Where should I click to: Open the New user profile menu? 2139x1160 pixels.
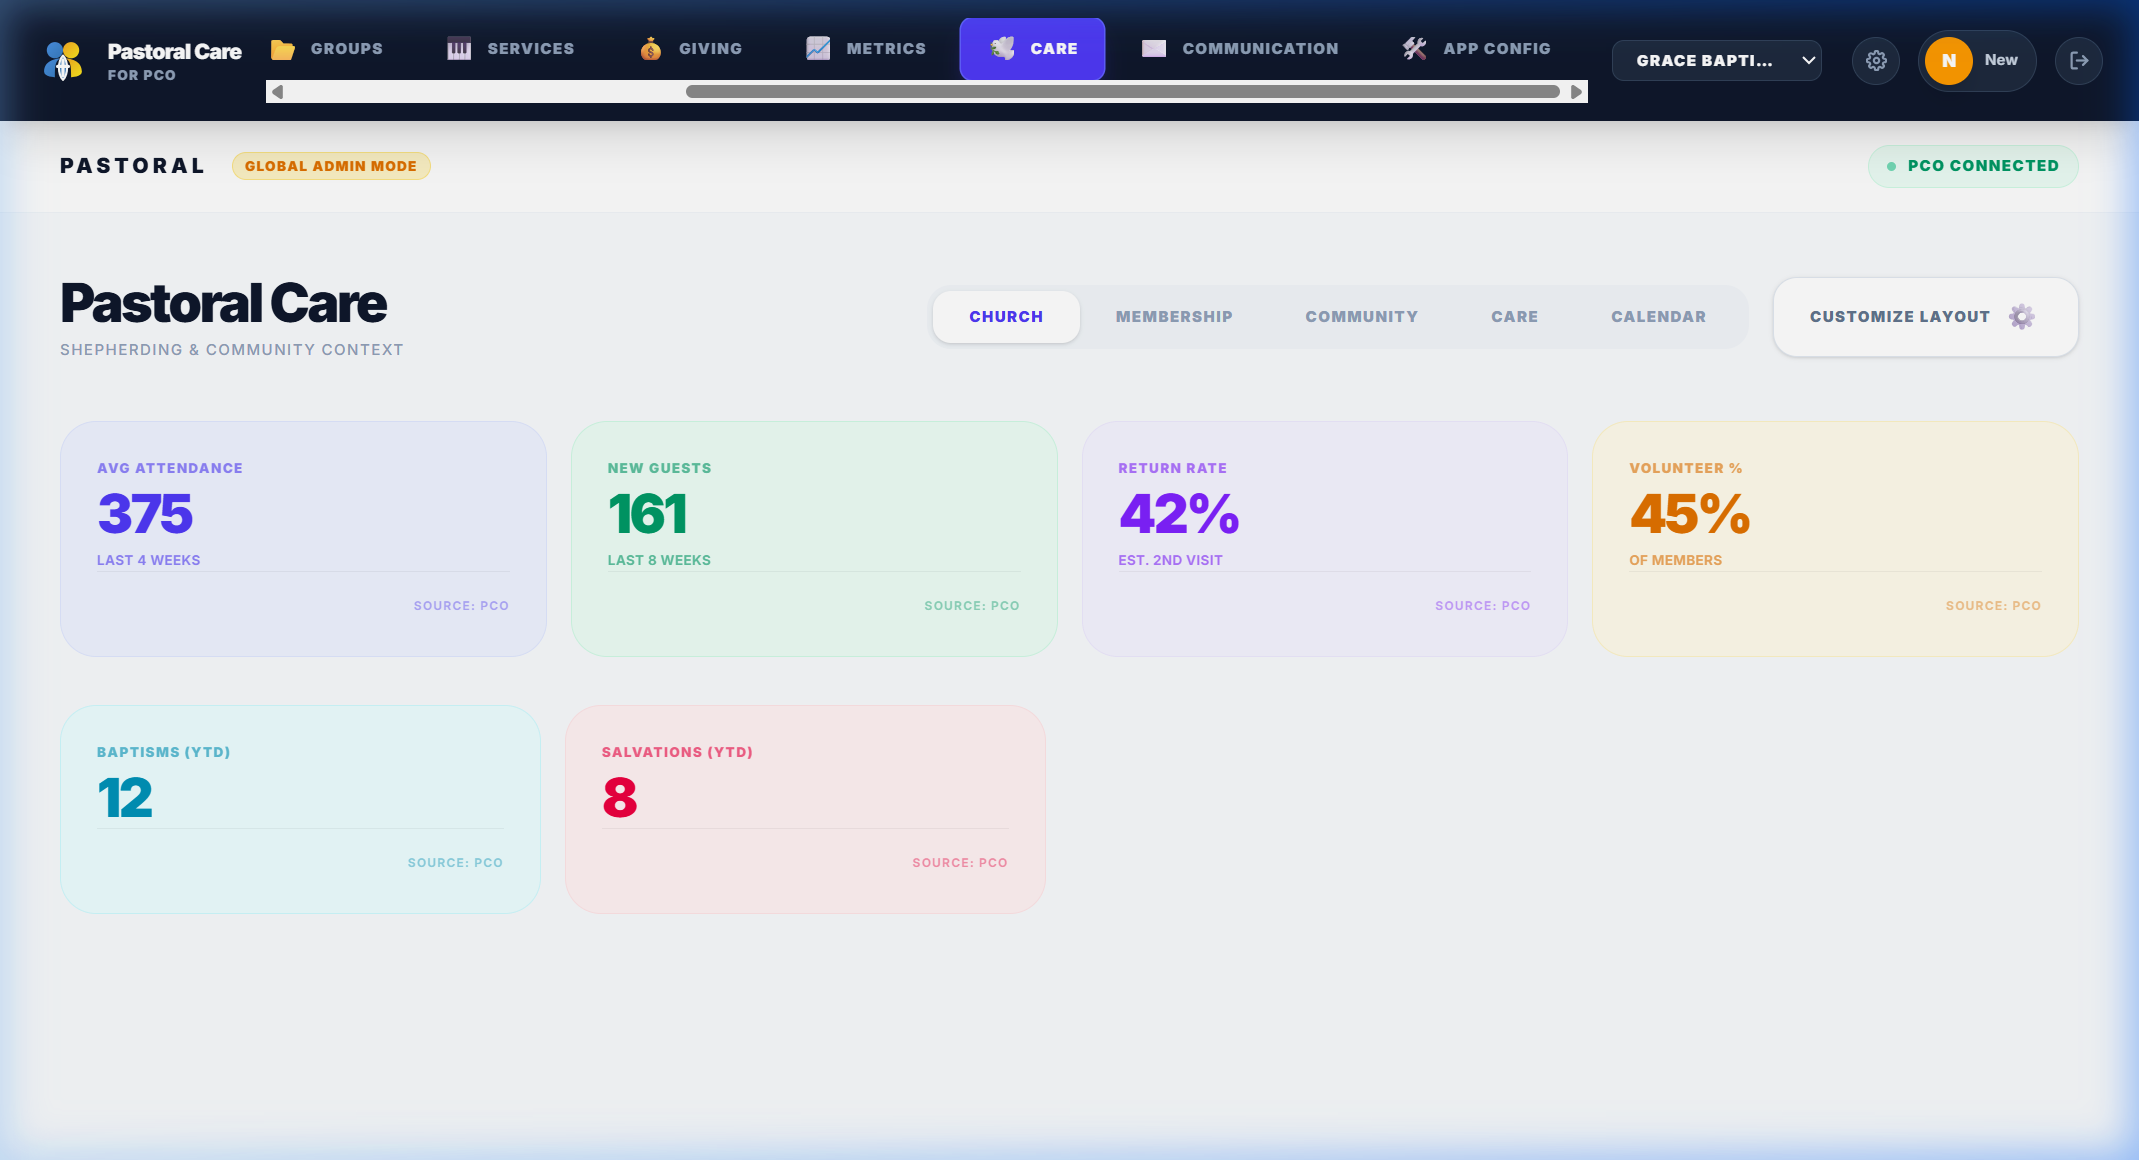tap(1976, 61)
